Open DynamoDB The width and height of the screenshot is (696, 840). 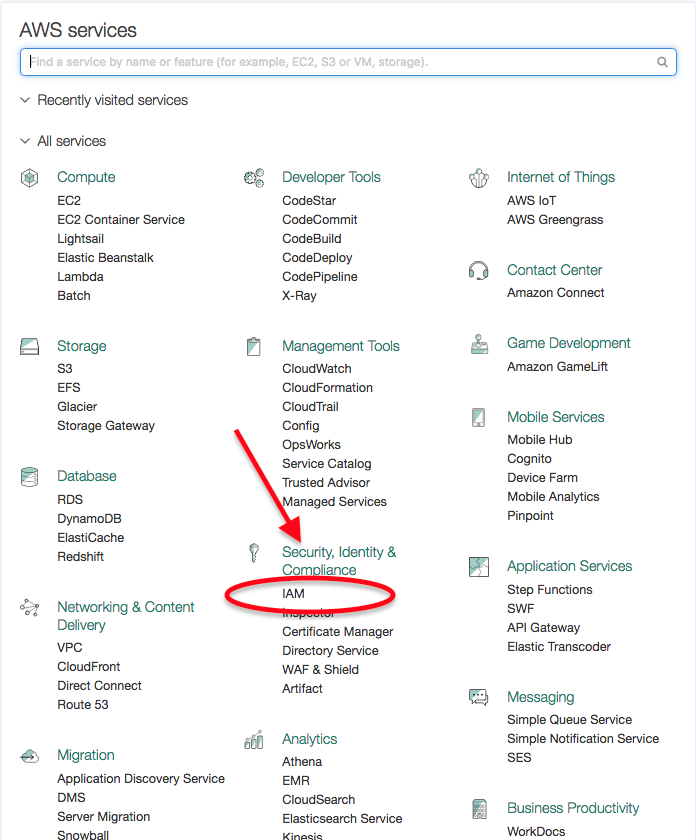point(89,519)
